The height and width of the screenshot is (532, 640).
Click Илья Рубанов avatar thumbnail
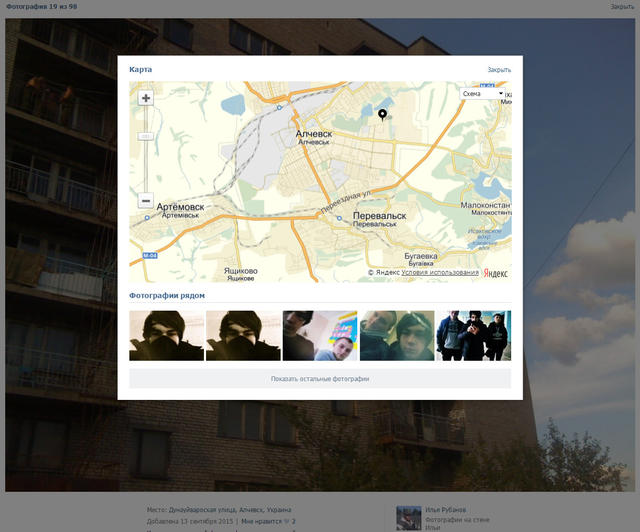[409, 518]
